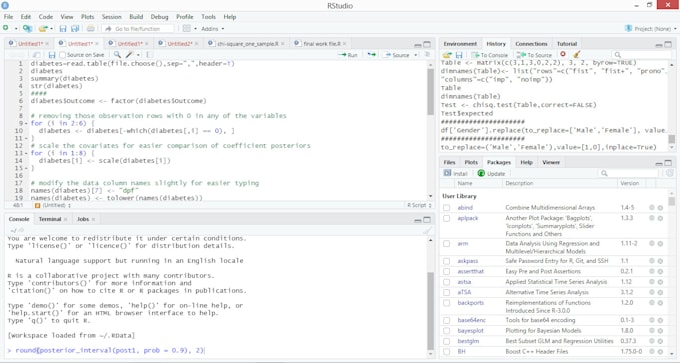Open the workspace panes layout icon
The height and width of the screenshot is (363, 680).
coord(186,29)
